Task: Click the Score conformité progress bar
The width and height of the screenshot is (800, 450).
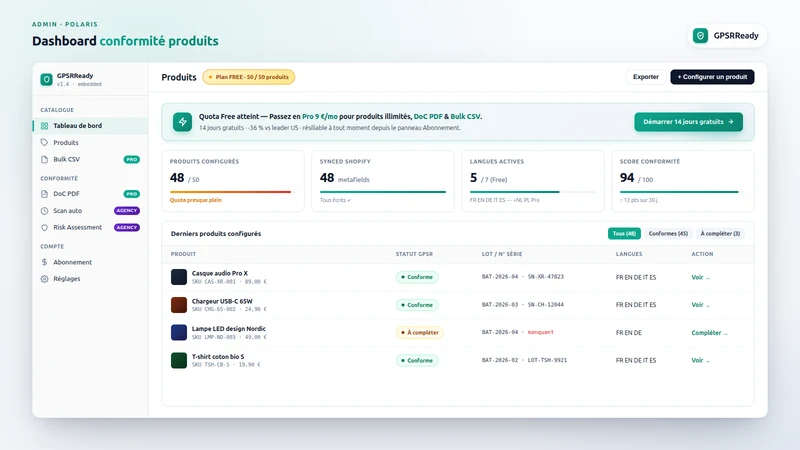Action: click(683, 192)
